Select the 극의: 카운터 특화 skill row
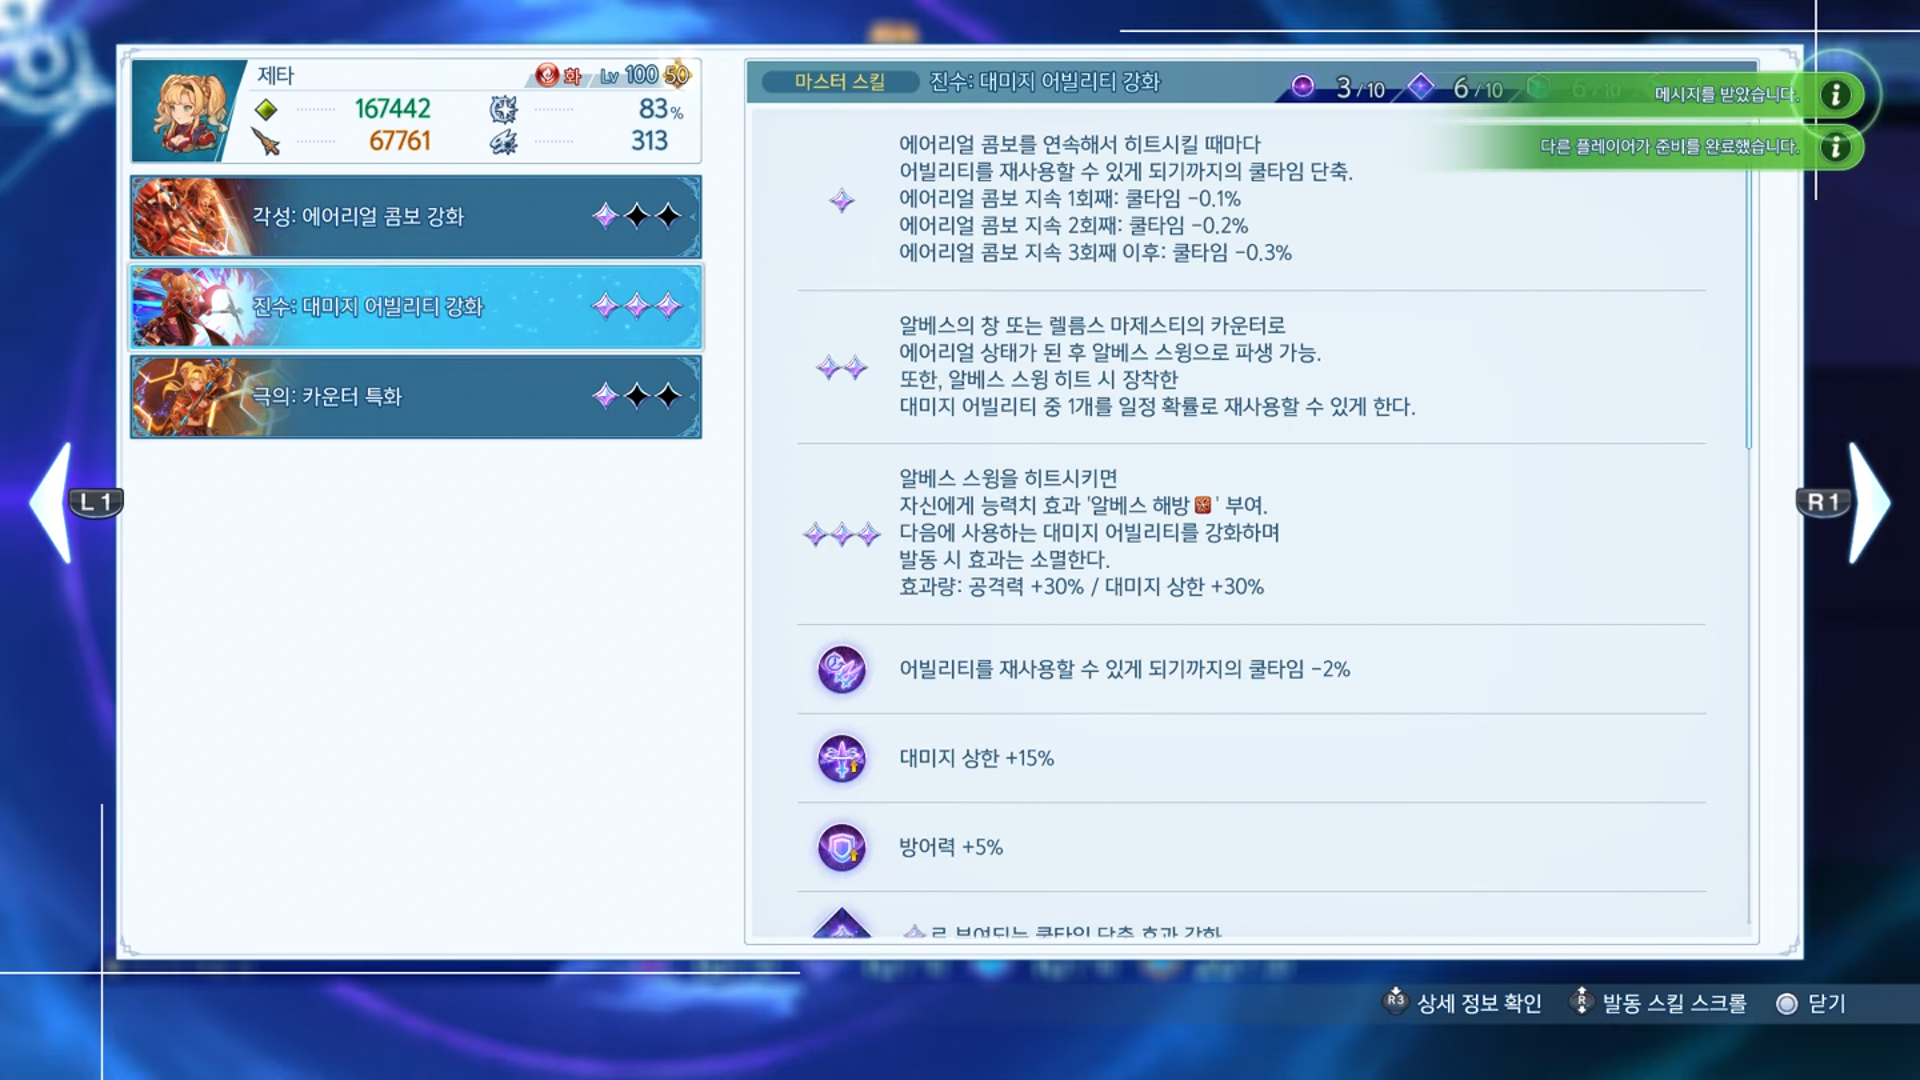Image resolution: width=1920 pixels, height=1080 pixels. (415, 397)
